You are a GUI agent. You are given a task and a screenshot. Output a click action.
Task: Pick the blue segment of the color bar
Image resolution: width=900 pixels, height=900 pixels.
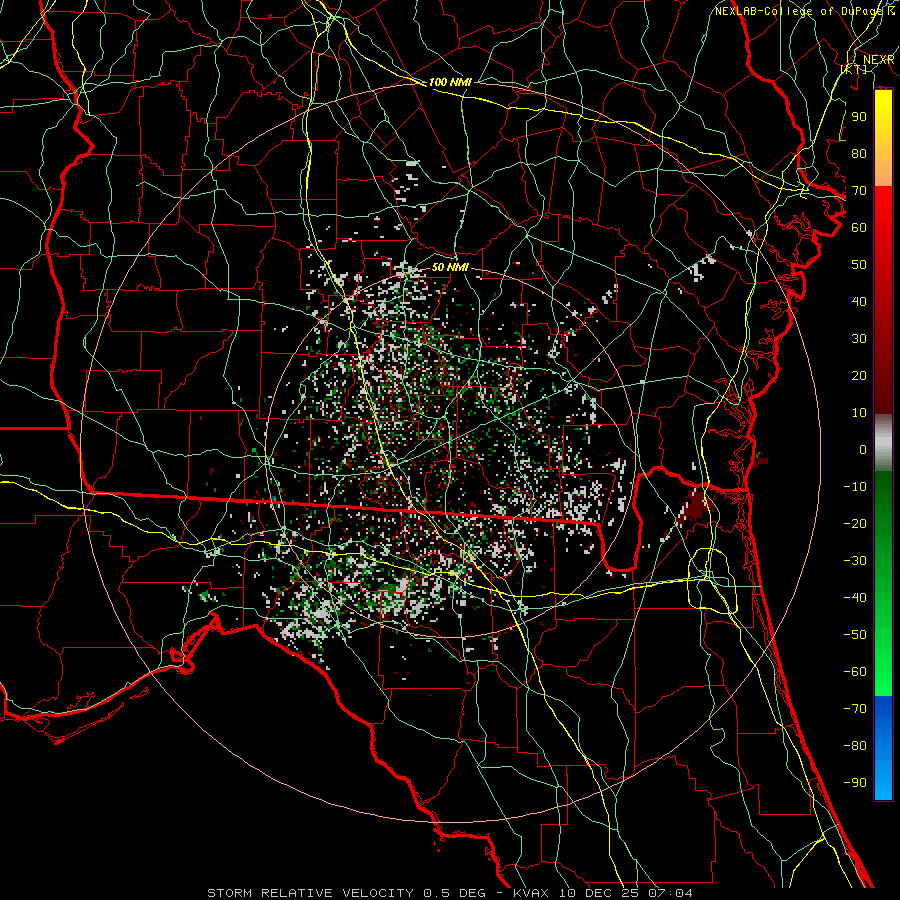click(x=883, y=746)
